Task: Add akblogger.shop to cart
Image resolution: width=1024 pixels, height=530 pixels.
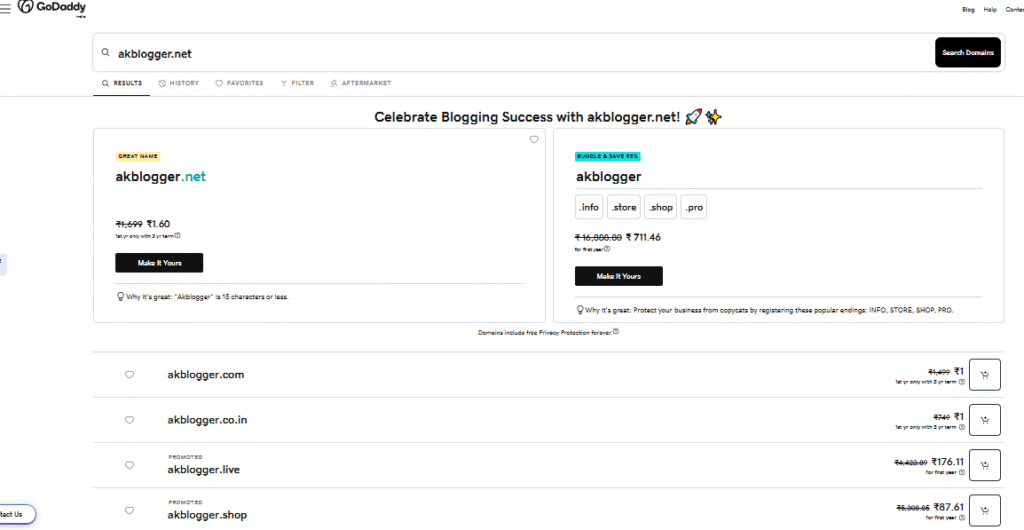Action: point(985,510)
